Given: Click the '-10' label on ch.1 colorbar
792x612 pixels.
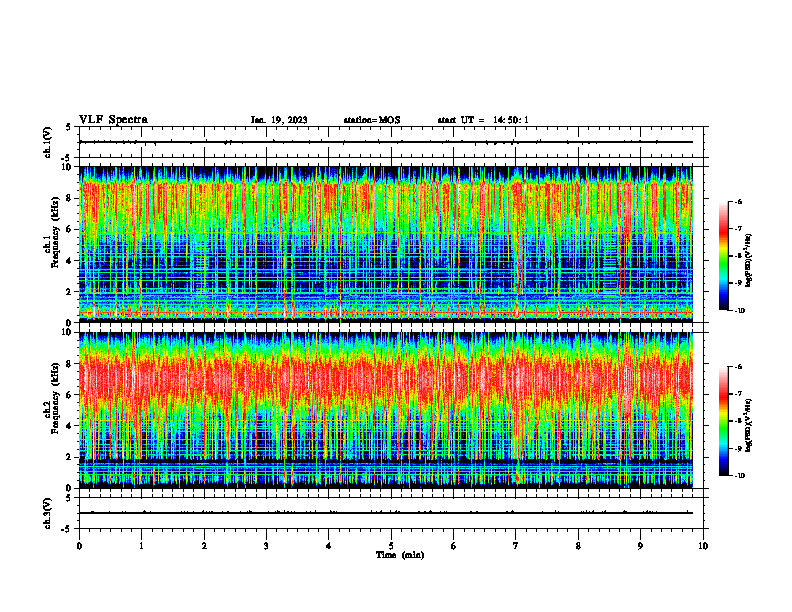Looking at the screenshot, I should point(739,311).
